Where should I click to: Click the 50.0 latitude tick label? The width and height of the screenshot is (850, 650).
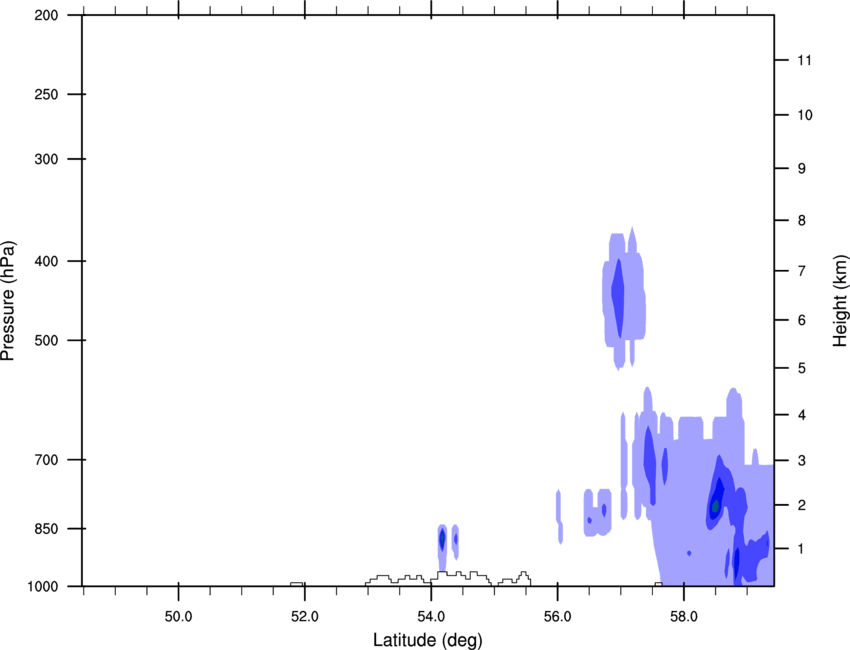pyautogui.click(x=178, y=617)
